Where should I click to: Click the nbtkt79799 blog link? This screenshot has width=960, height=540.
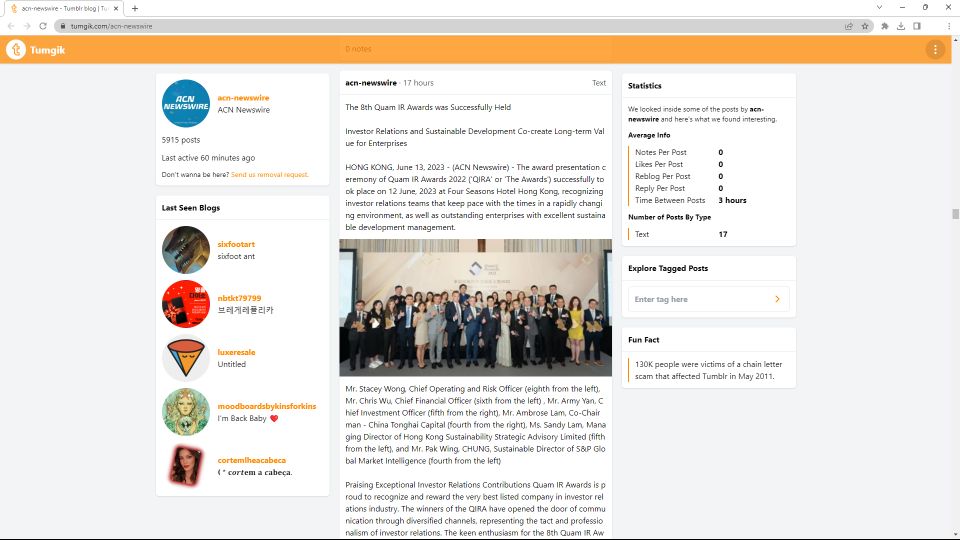239,298
